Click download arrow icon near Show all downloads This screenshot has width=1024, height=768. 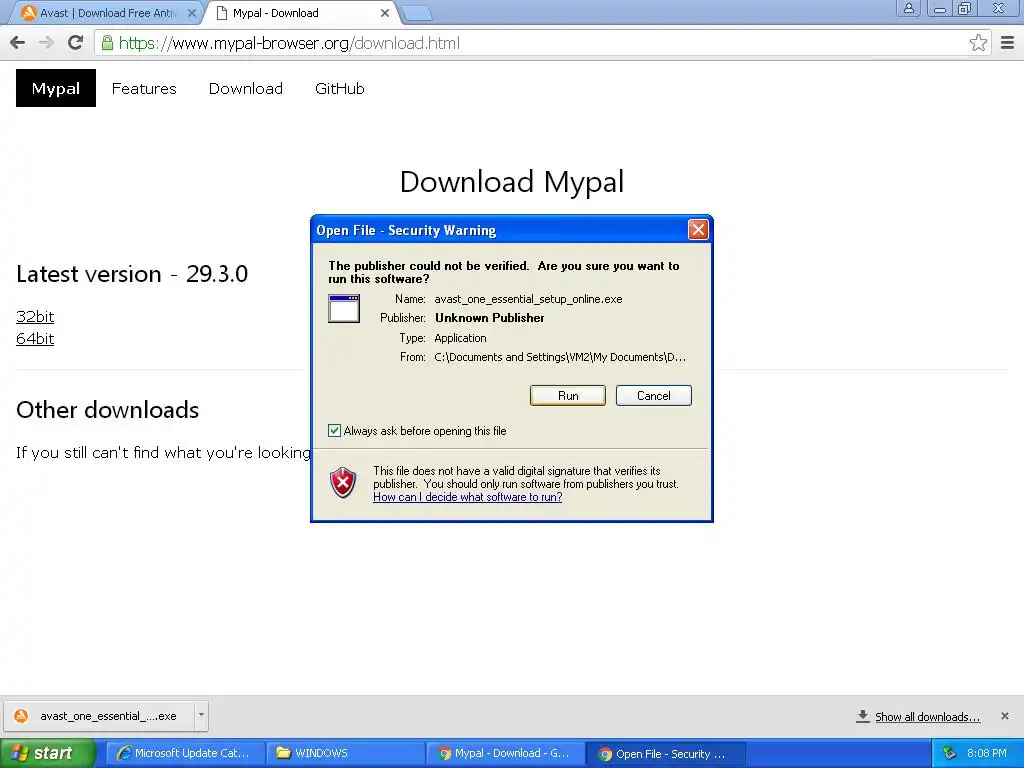click(x=863, y=716)
